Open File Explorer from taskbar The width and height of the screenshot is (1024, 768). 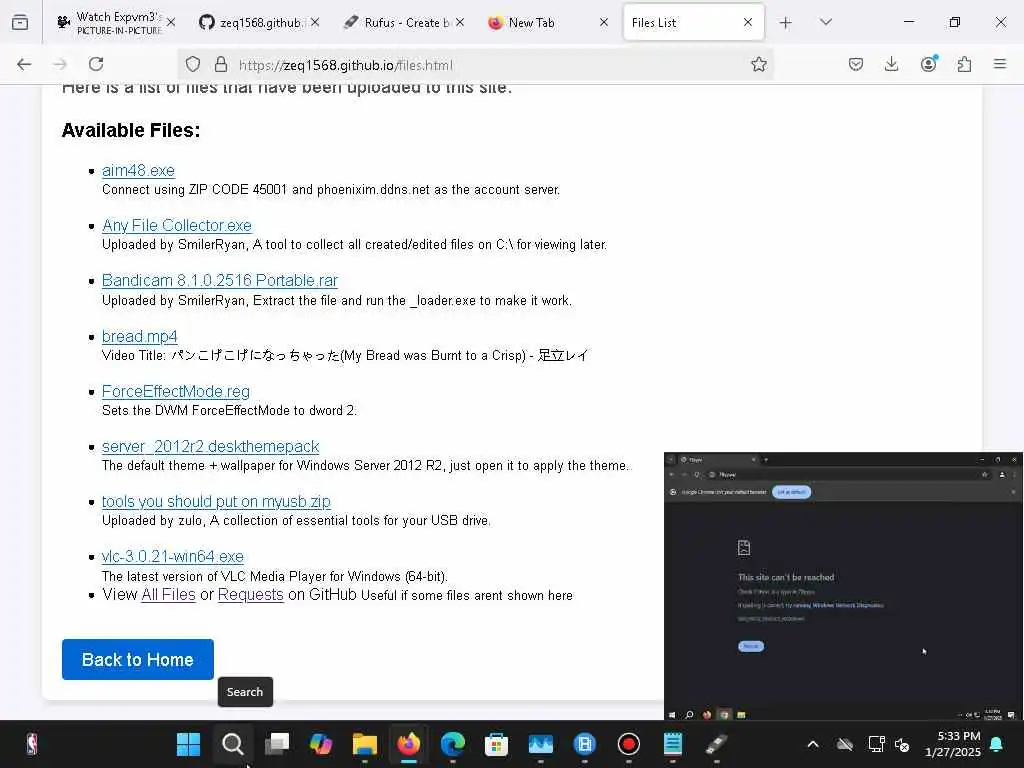(364, 744)
